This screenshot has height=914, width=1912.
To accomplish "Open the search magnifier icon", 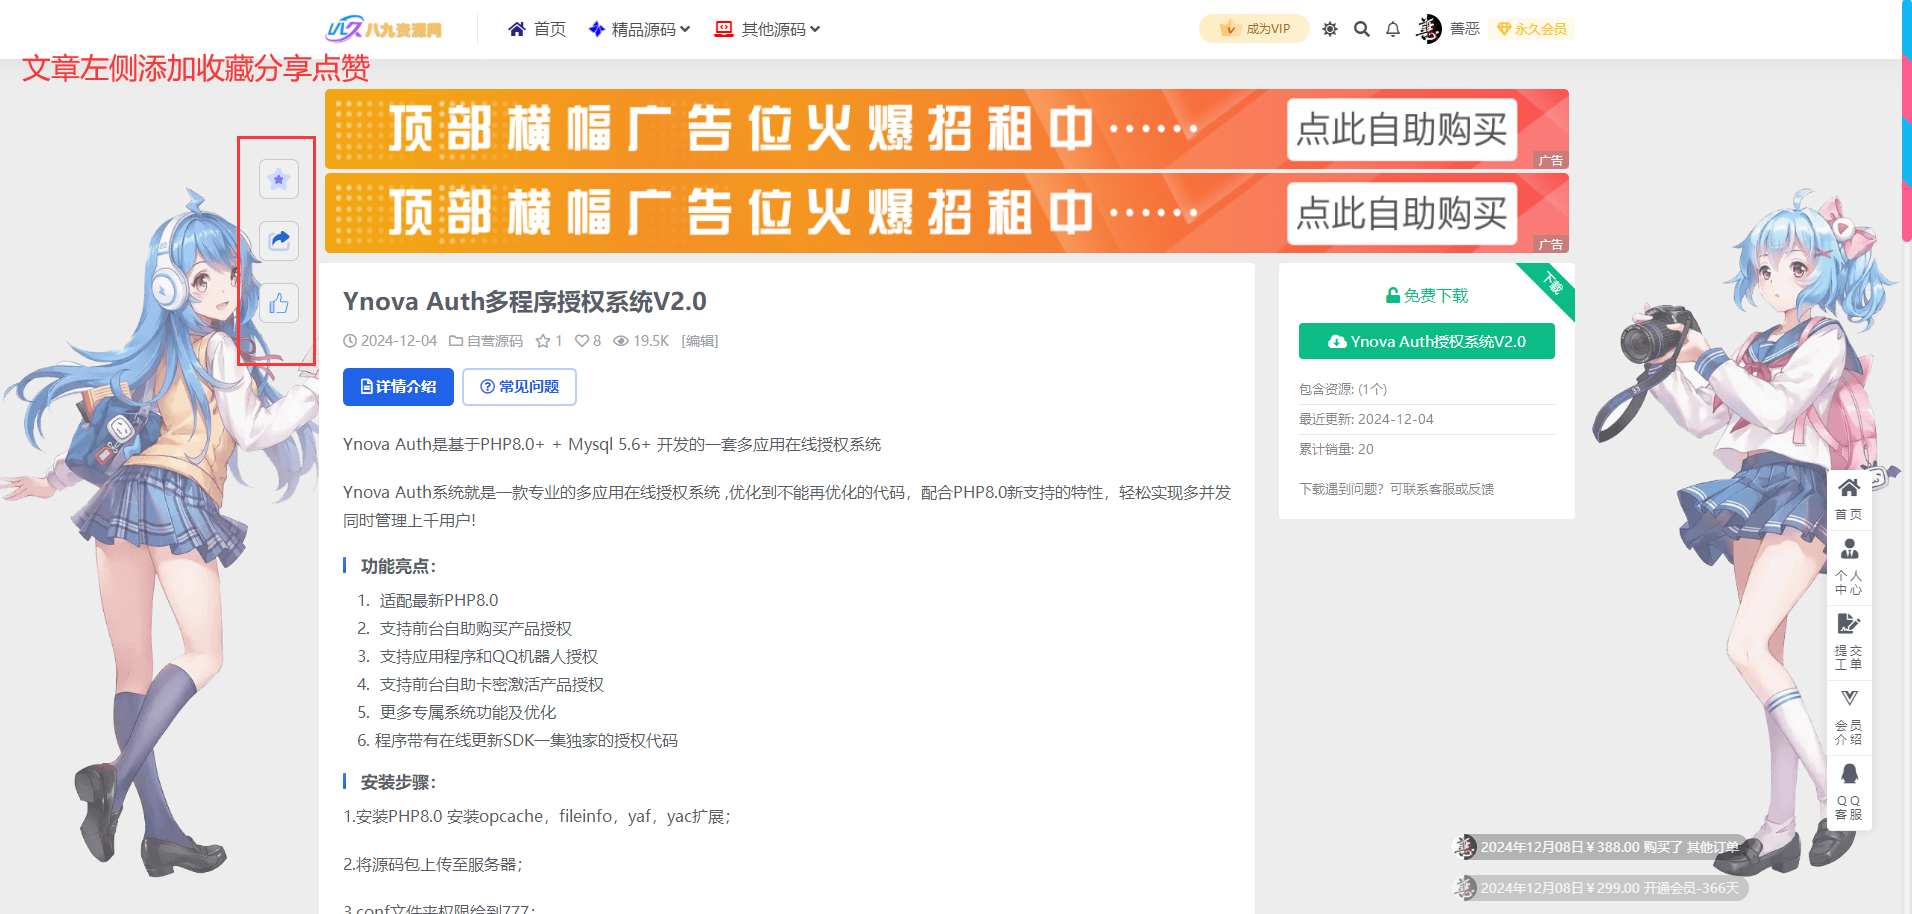I will click(1361, 29).
